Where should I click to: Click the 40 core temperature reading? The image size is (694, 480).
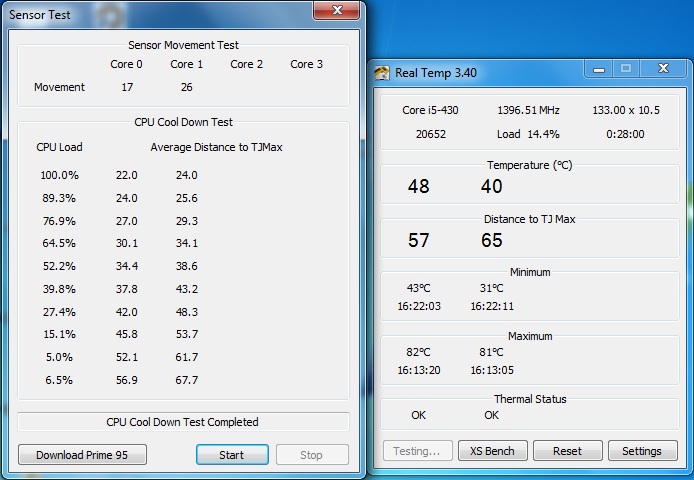tap(492, 186)
